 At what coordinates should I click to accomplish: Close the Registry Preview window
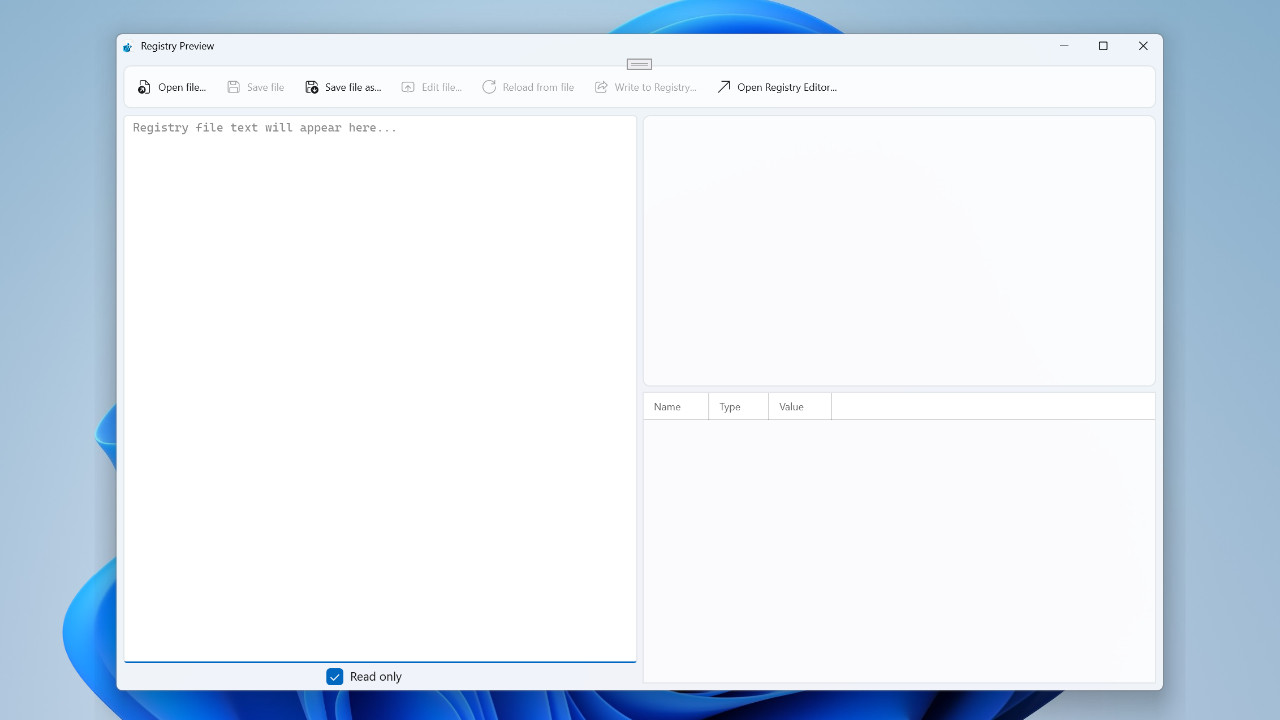1143,46
